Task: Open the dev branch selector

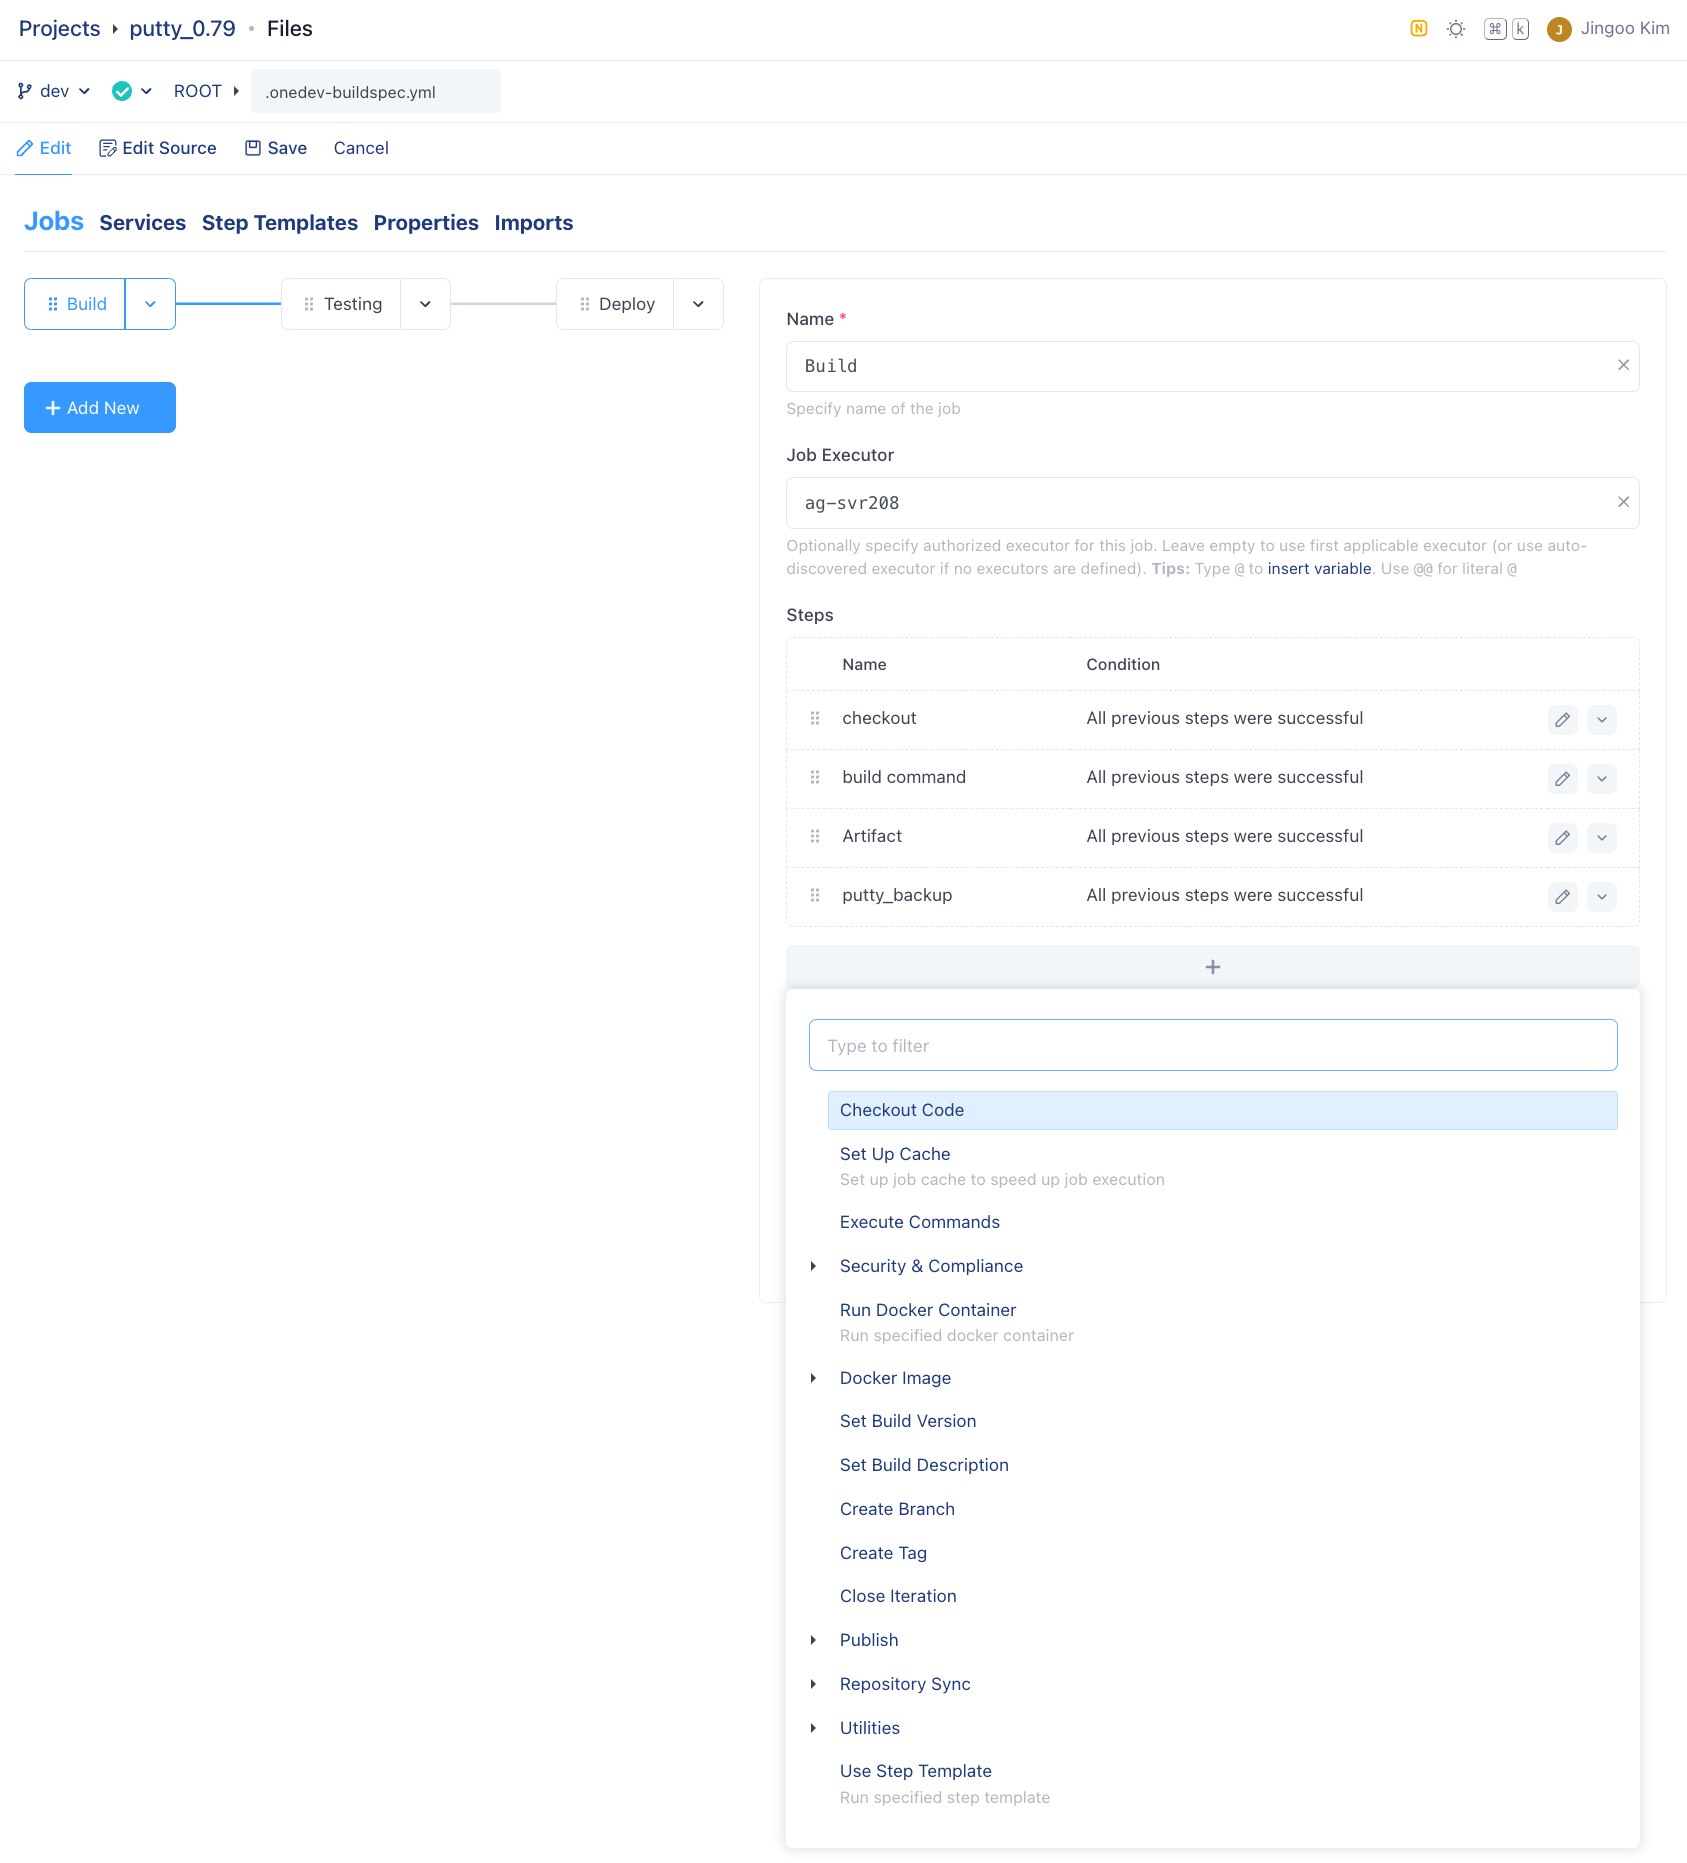Action: click(54, 91)
